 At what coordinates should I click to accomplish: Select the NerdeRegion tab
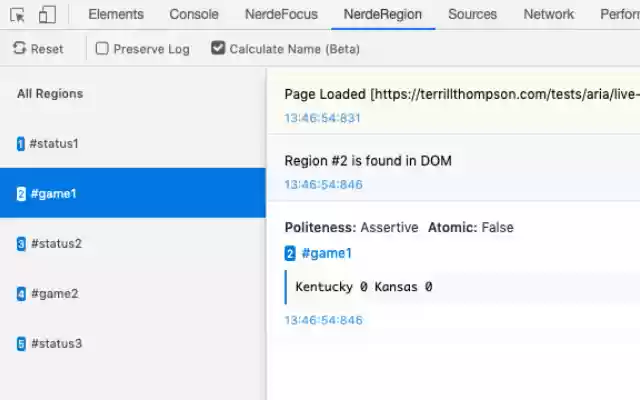point(383,14)
